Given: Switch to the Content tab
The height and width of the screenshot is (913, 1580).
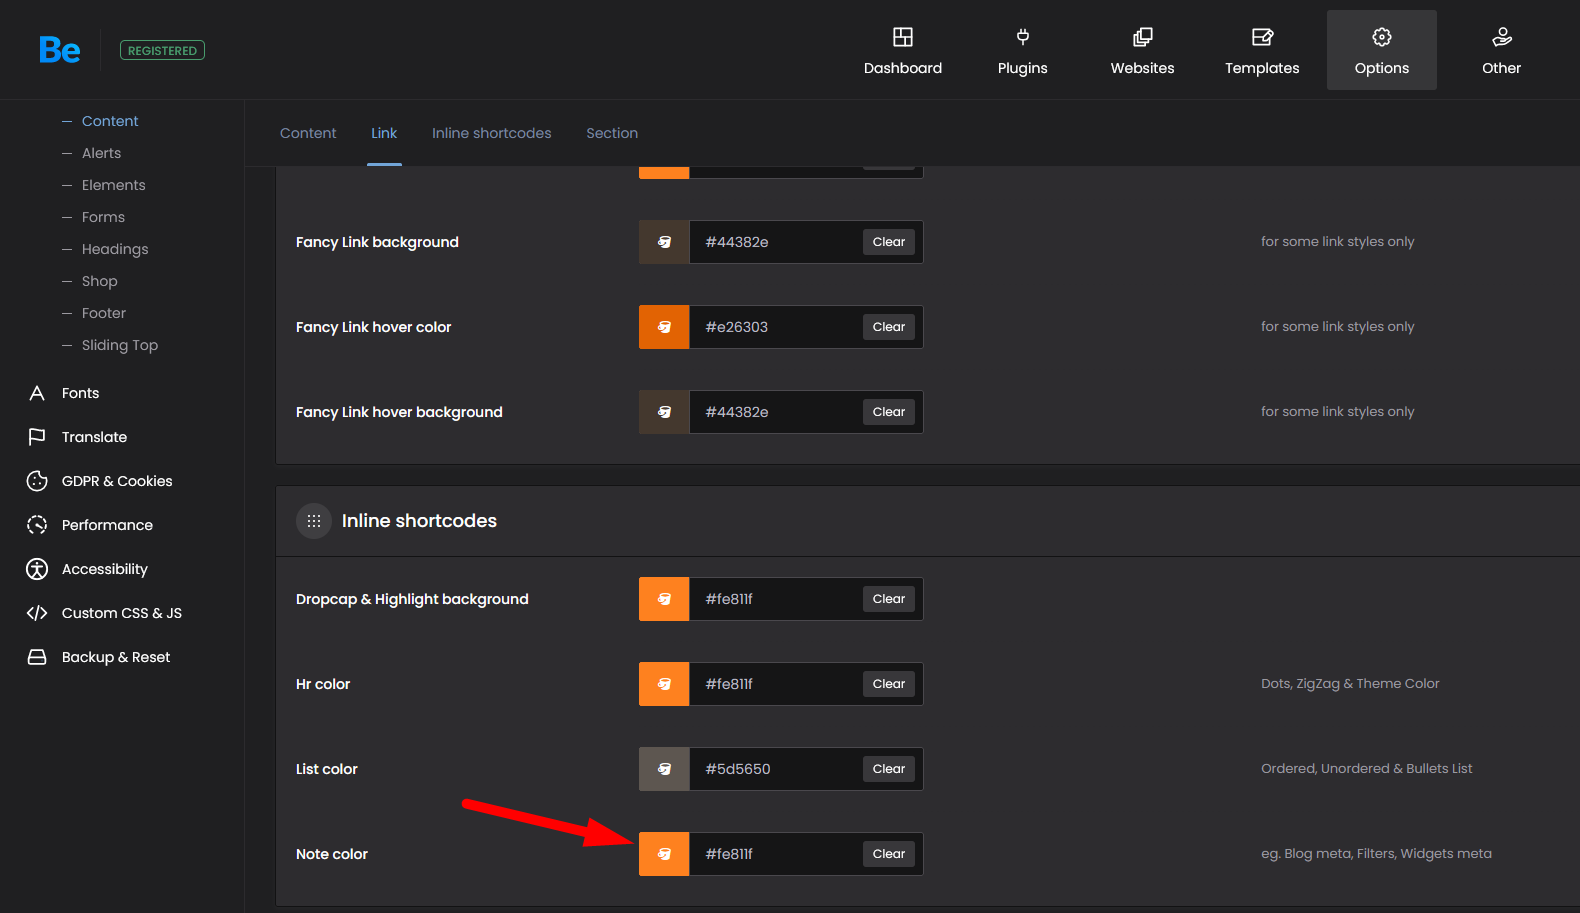Looking at the screenshot, I should point(308,133).
